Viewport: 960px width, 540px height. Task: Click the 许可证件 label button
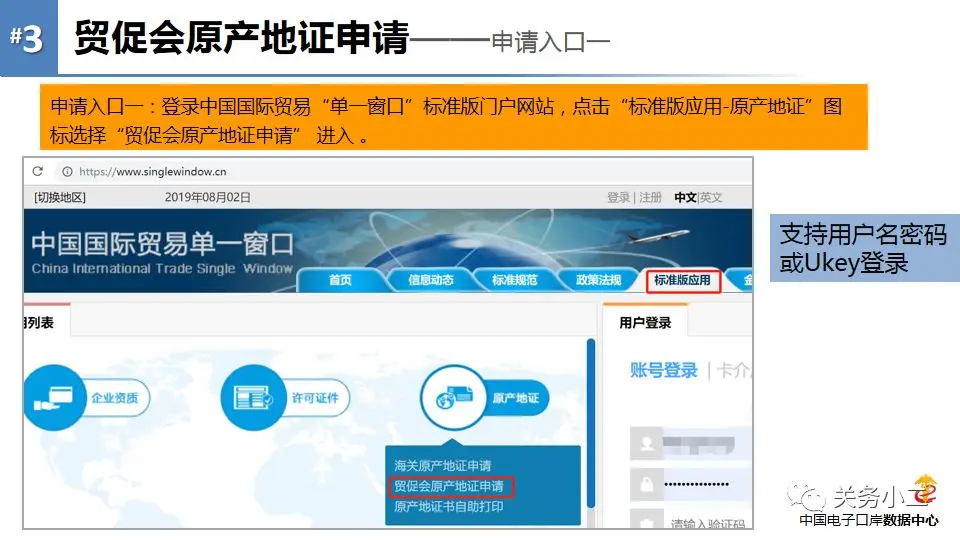coord(316,398)
